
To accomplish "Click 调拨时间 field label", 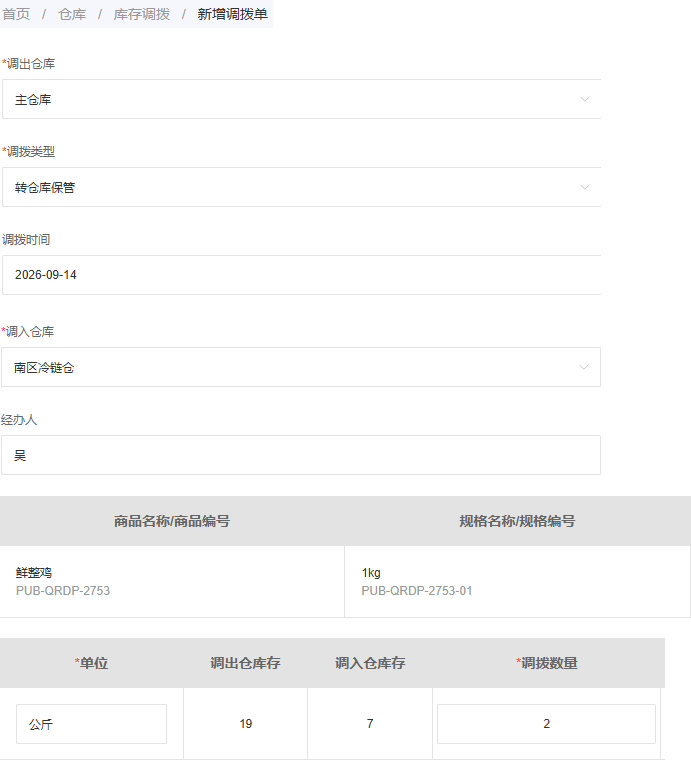I will [26, 239].
